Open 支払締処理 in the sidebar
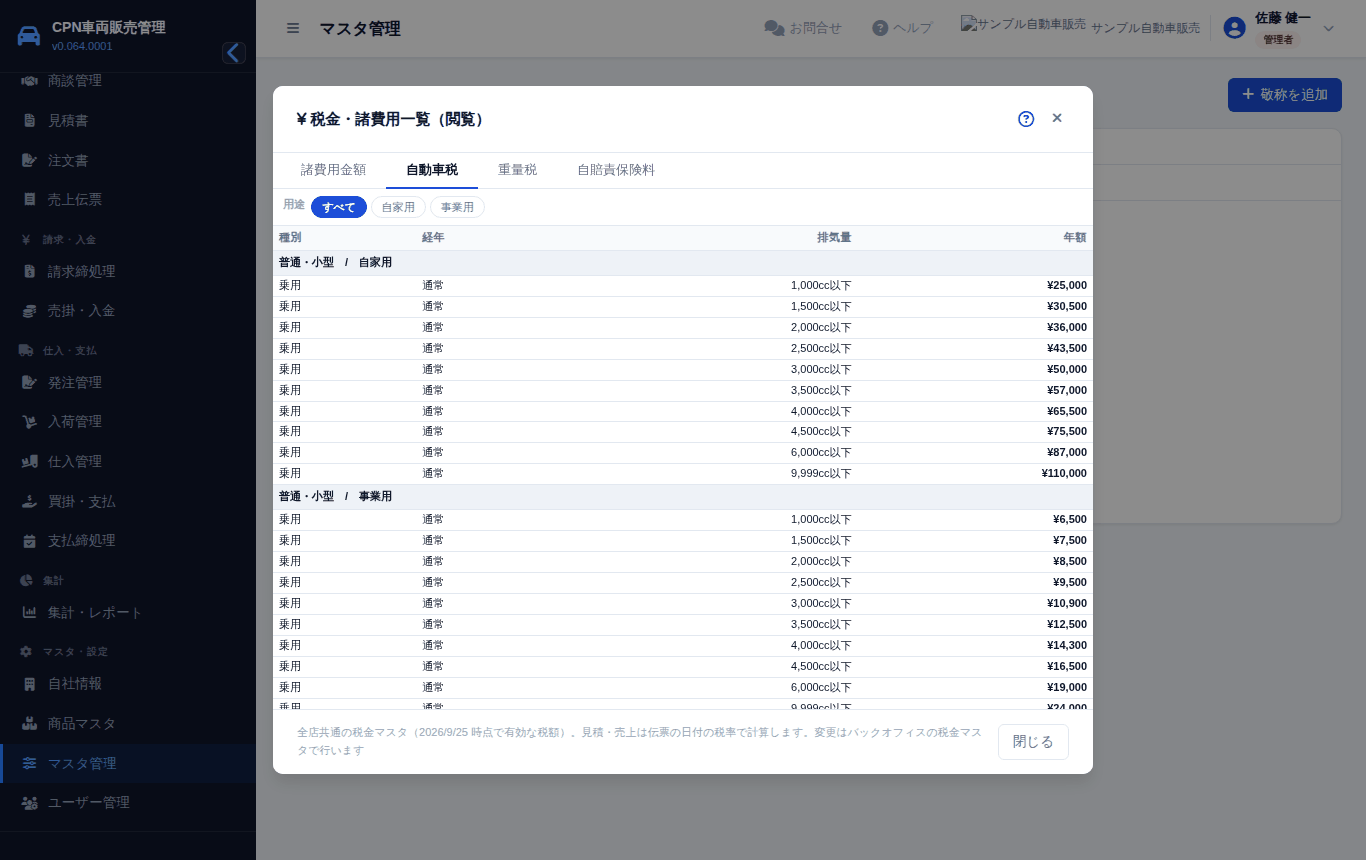 (x=128, y=540)
